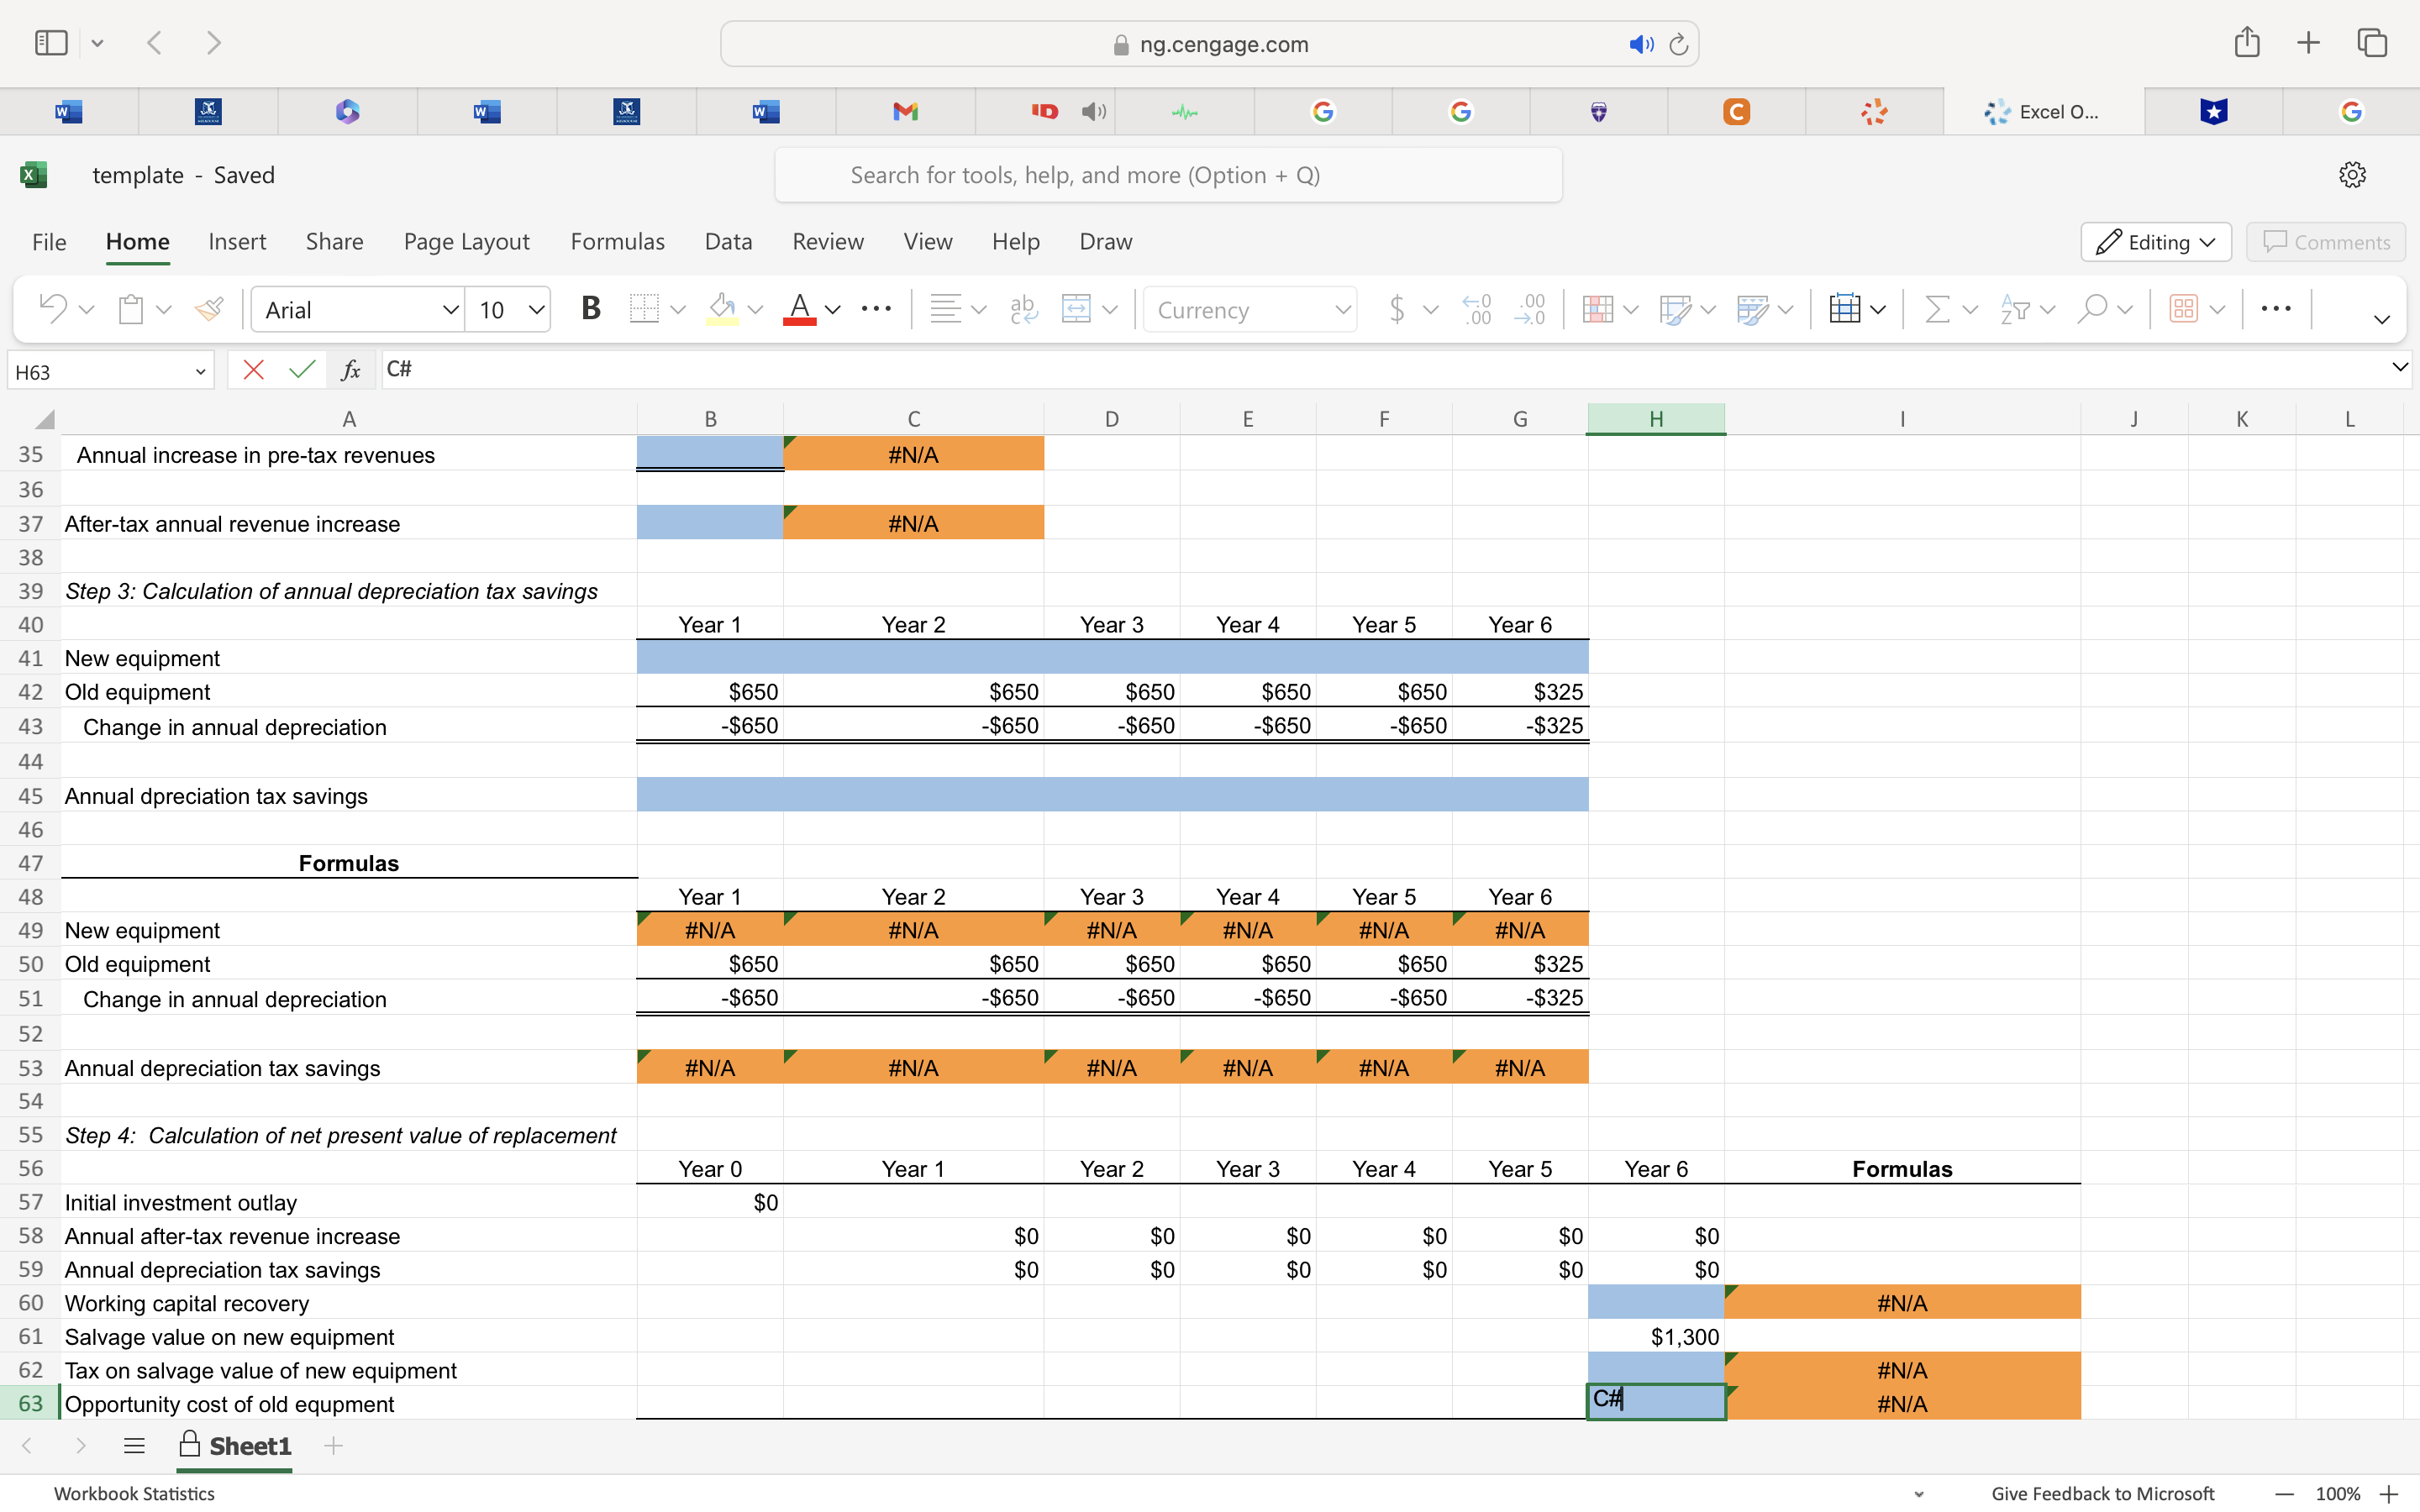Viewport: 2420px width, 1512px height.
Task: Open the Page Layout tab
Action: (466, 242)
